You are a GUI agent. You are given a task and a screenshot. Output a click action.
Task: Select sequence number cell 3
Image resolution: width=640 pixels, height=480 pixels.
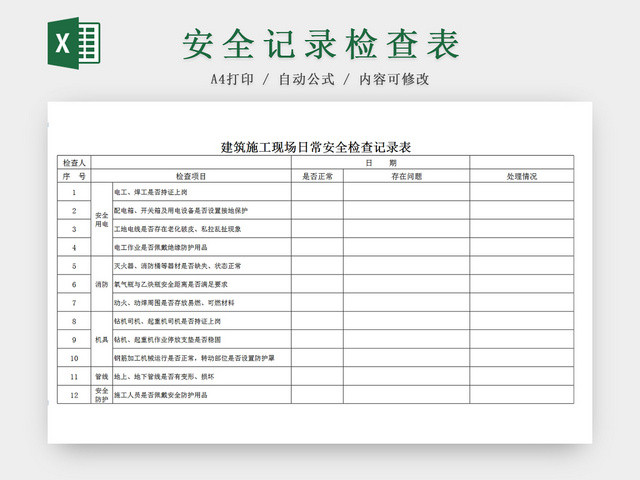click(x=74, y=229)
